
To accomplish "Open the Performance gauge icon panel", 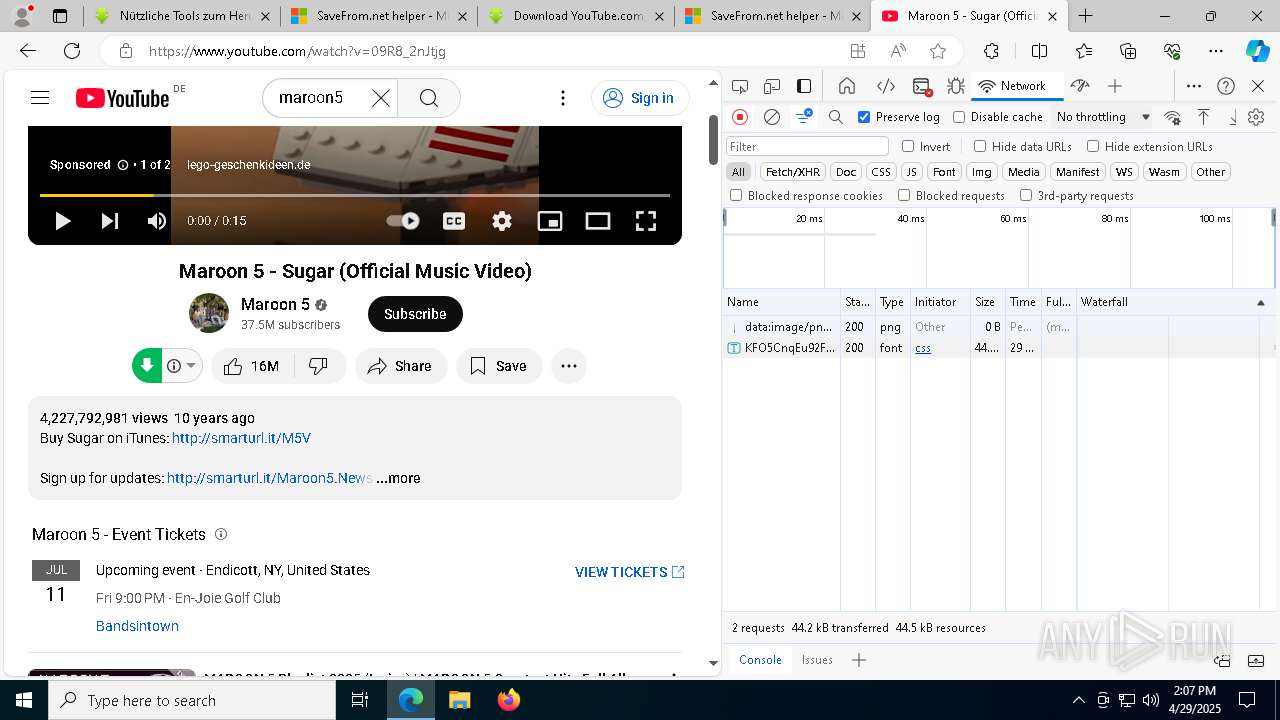I will pos(1079,86).
